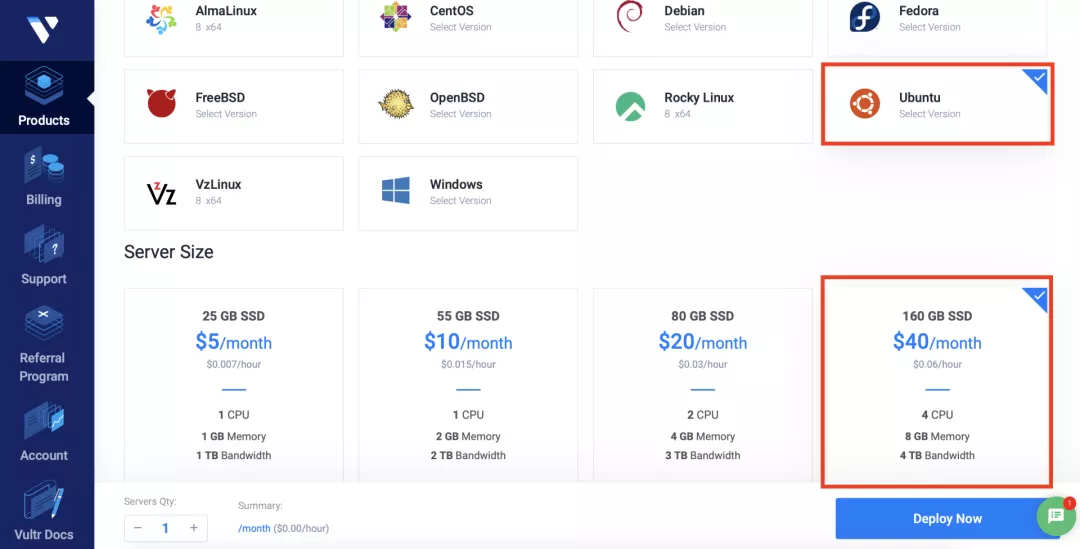Click the AlmaLinux logo icon
Viewport: 1080px width, 549px height.
coord(162,17)
